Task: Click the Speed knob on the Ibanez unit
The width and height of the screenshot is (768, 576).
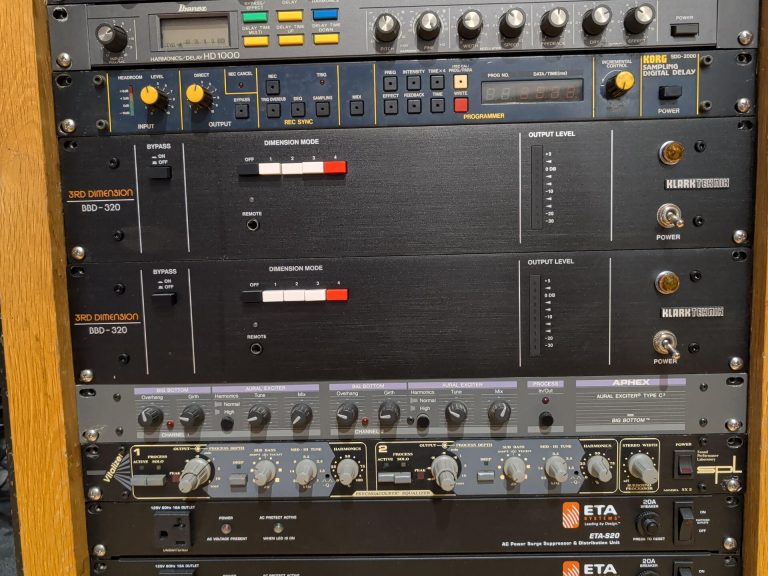Action: click(512, 23)
